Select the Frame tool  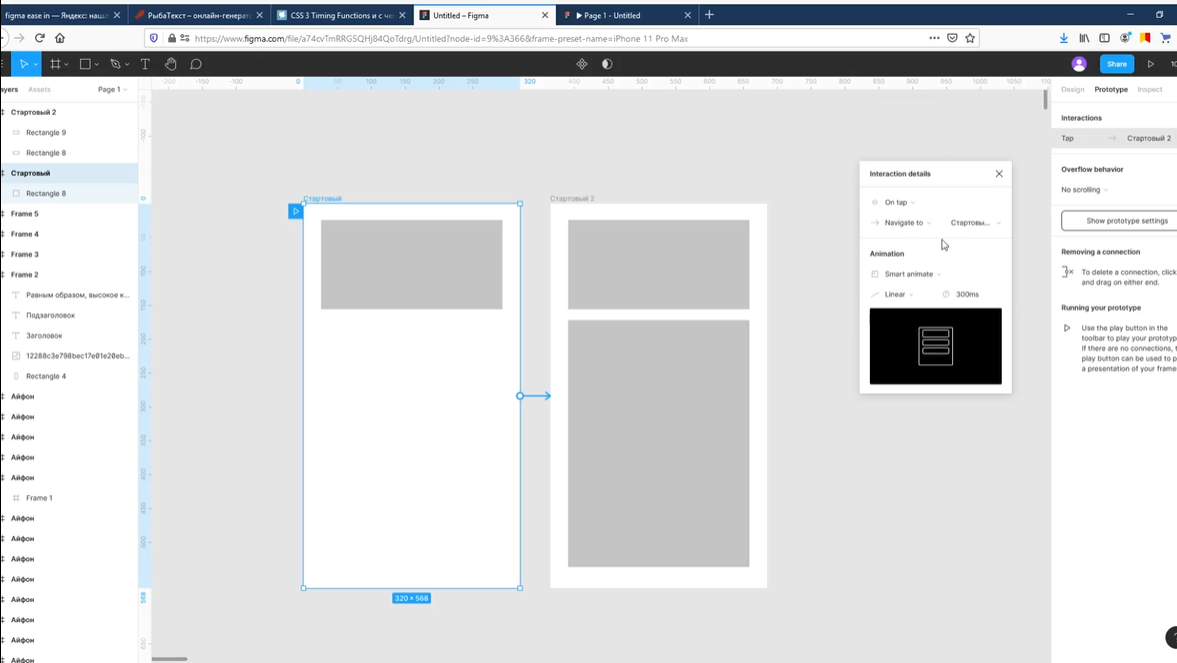pos(55,64)
